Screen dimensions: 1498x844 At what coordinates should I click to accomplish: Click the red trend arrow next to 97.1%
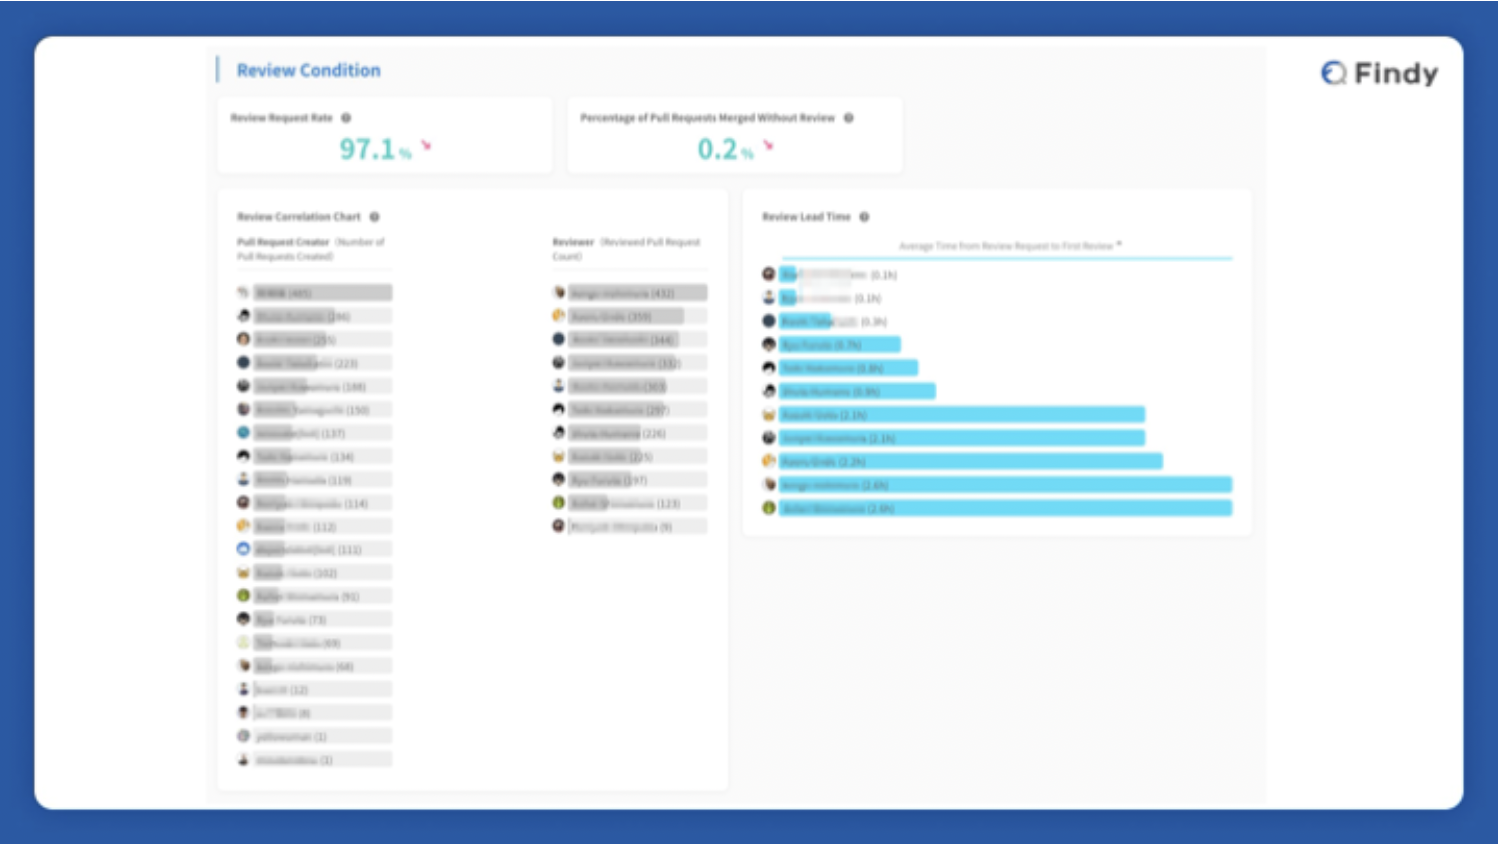click(x=426, y=146)
